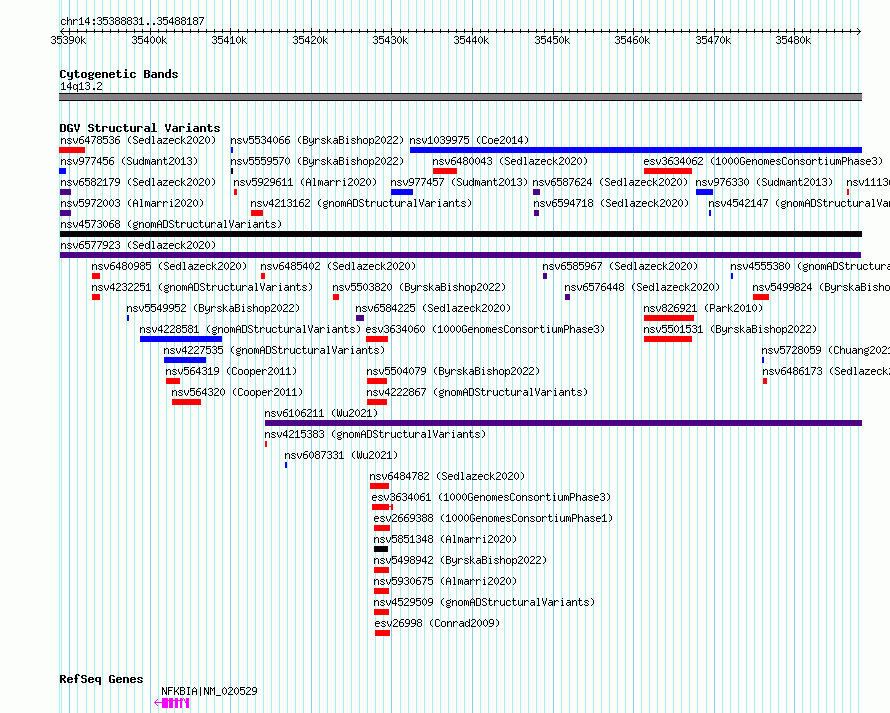
Task: Select blue bar of nsv4228581
Action: (x=181, y=339)
